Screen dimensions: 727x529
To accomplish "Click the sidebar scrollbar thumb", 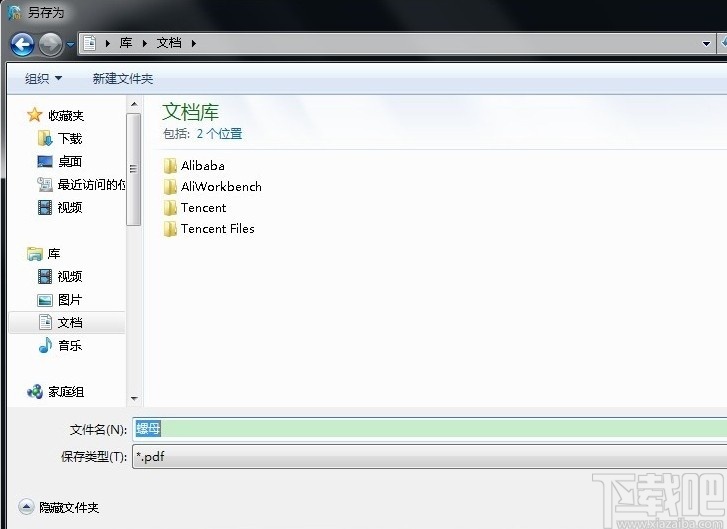I will (134, 170).
